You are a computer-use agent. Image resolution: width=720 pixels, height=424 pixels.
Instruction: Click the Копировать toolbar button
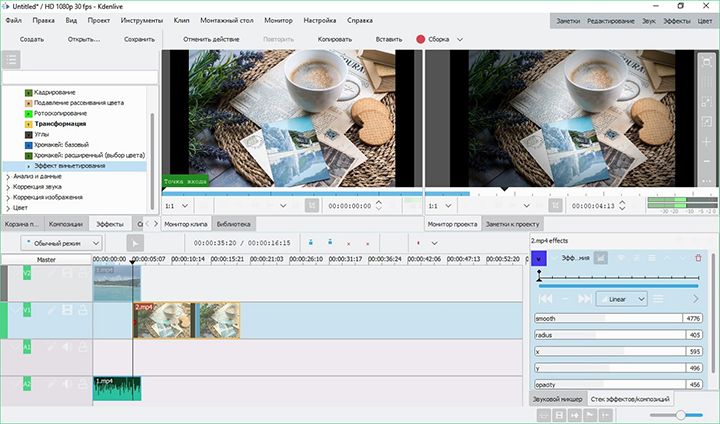click(335, 39)
